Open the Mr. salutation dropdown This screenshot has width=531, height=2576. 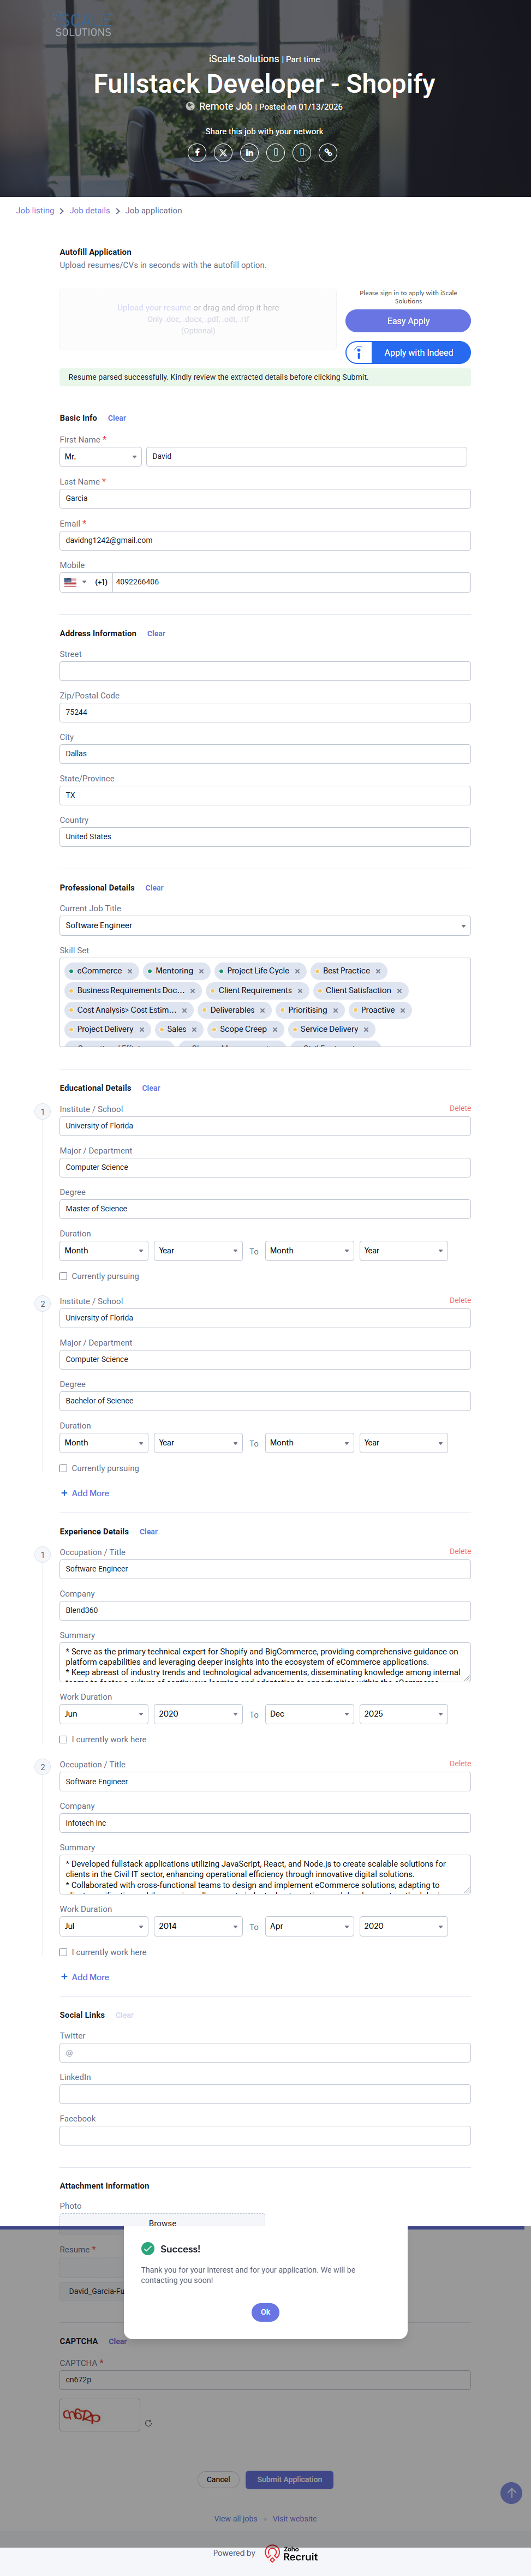100,457
